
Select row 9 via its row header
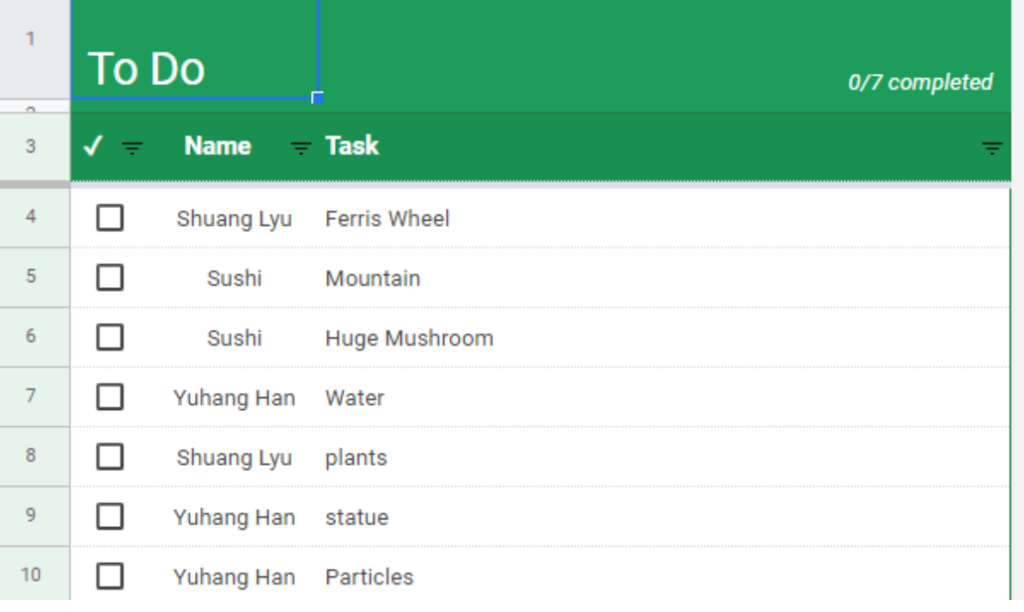(35, 516)
